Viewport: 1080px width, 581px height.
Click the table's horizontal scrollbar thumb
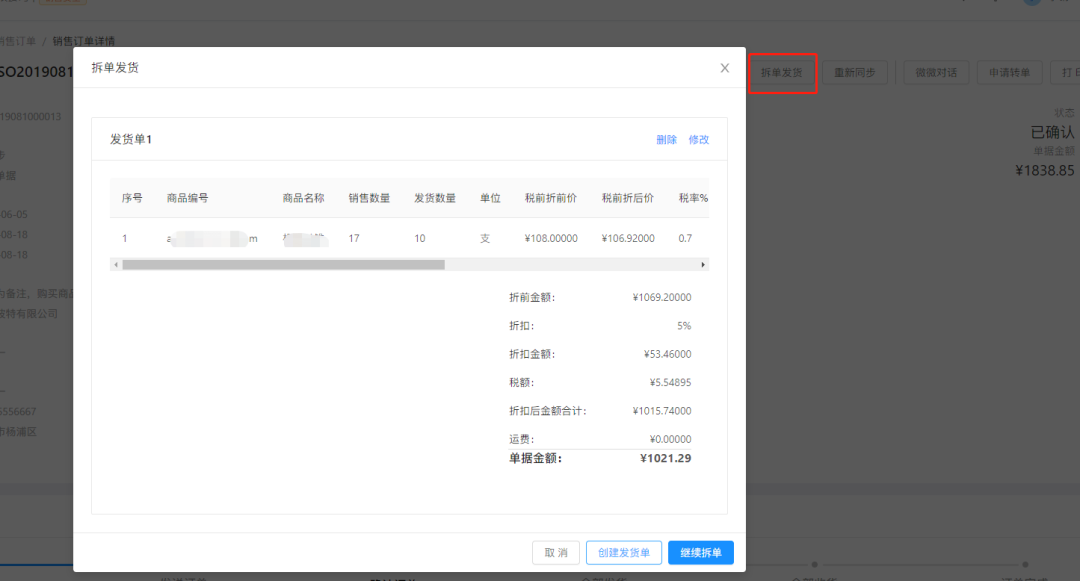coord(283,265)
